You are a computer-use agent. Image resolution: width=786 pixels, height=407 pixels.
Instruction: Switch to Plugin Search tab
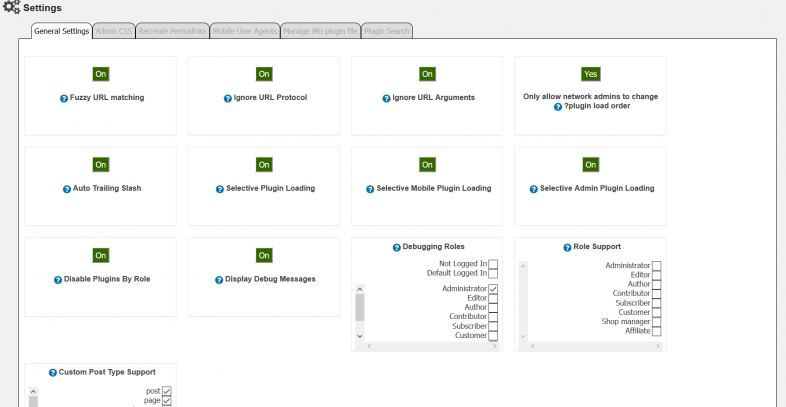386,31
